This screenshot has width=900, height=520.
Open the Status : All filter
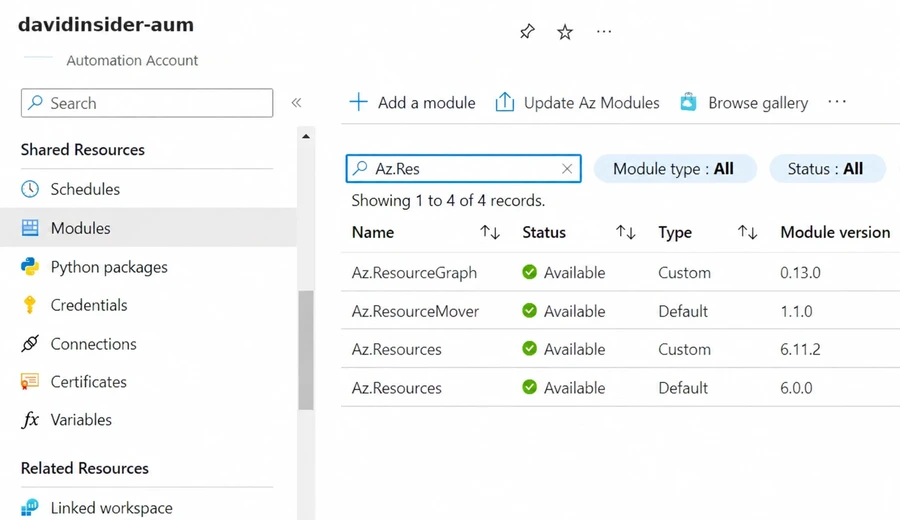[x=827, y=169]
